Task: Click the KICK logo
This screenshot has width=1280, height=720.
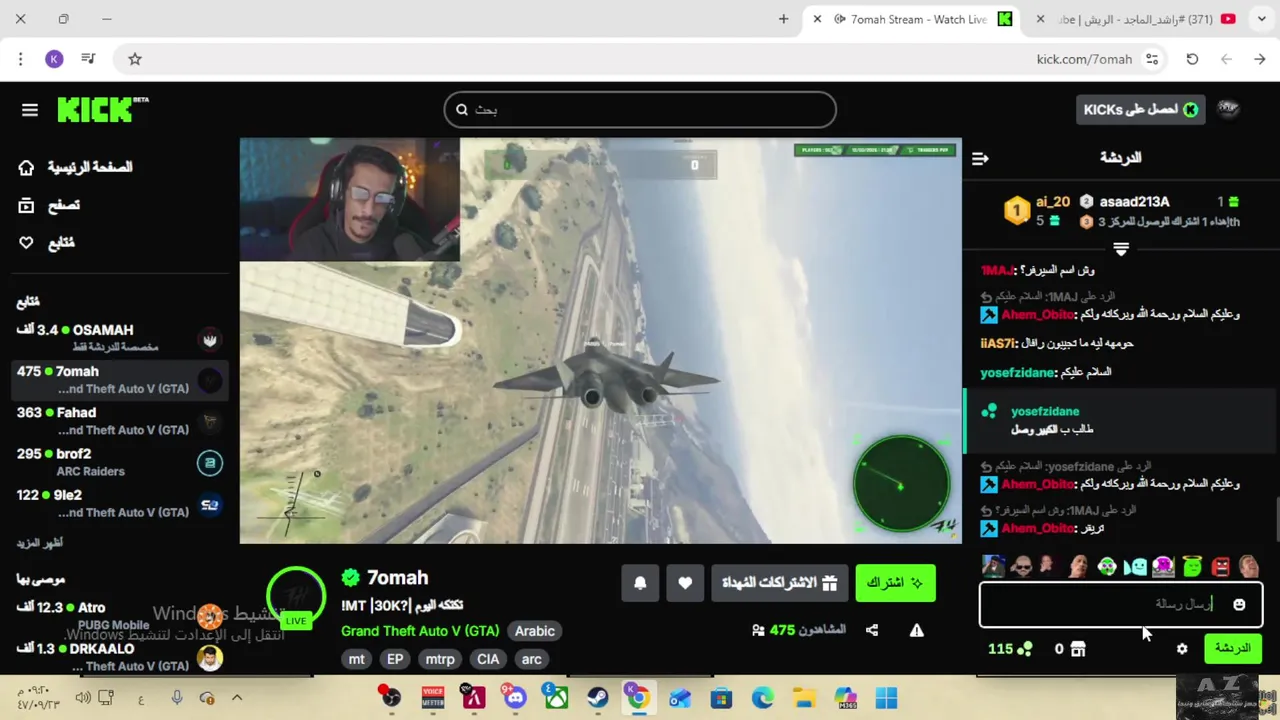Action: point(102,109)
